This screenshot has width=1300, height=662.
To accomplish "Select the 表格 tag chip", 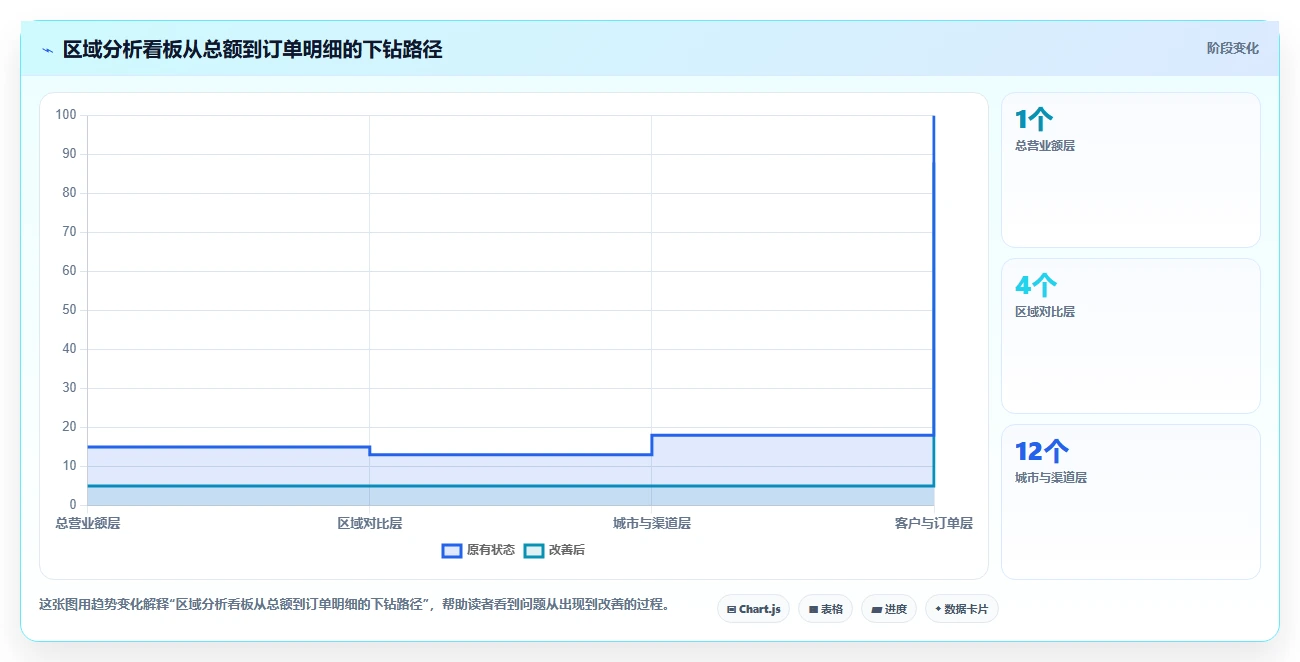I will [825, 609].
